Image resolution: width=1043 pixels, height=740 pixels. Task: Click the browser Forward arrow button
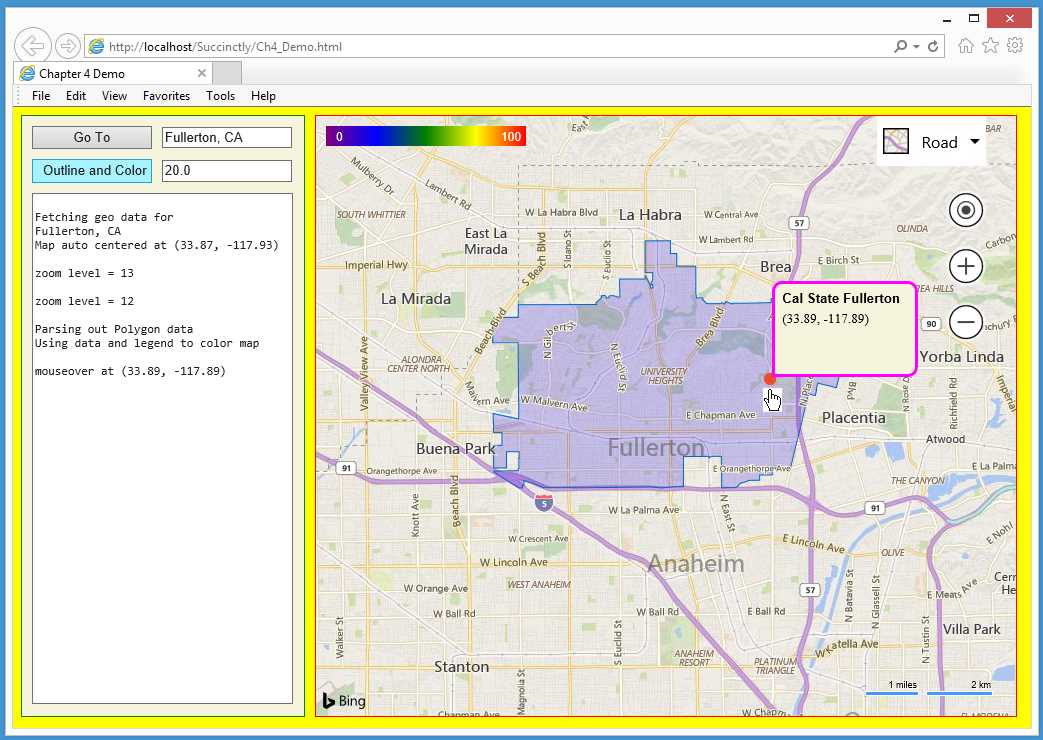[x=67, y=46]
